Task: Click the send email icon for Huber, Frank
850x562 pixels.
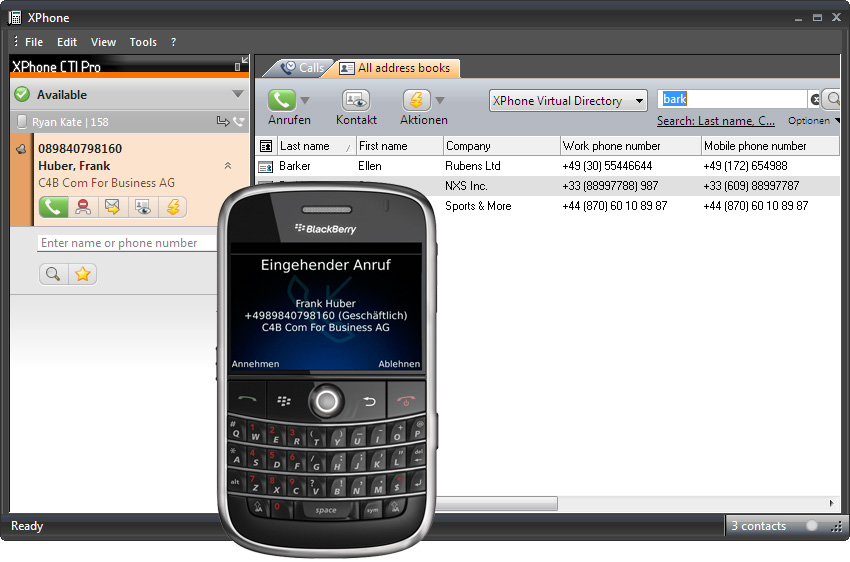Action: (x=113, y=207)
